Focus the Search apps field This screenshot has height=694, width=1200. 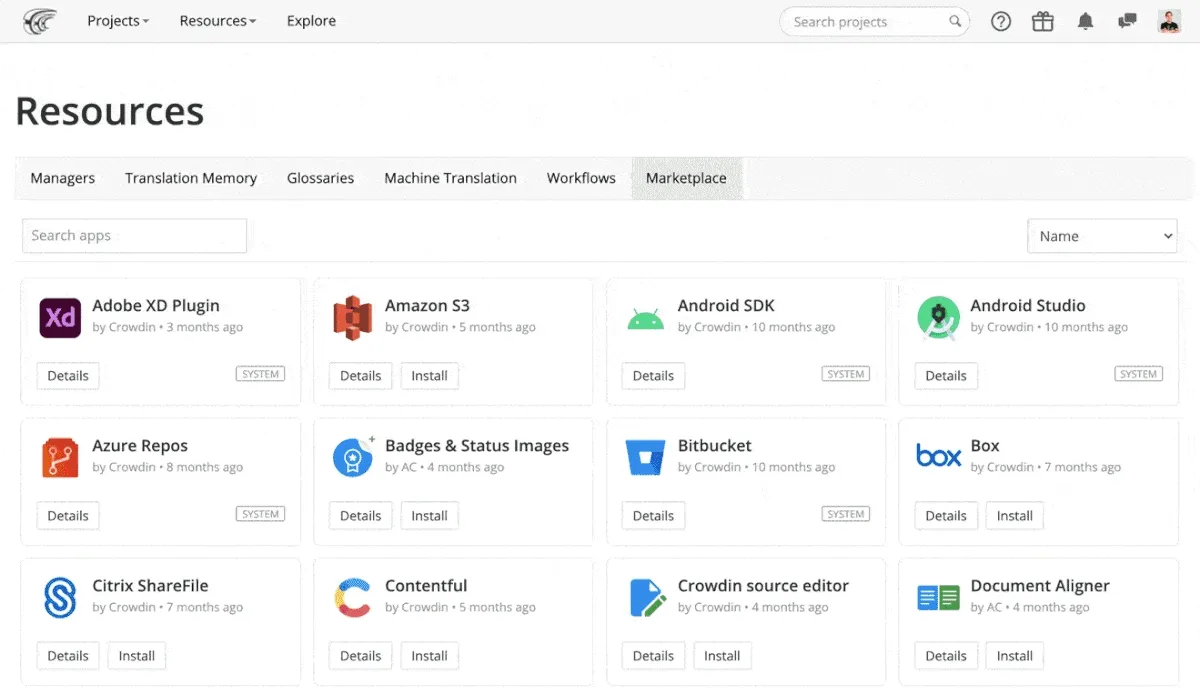(x=134, y=236)
